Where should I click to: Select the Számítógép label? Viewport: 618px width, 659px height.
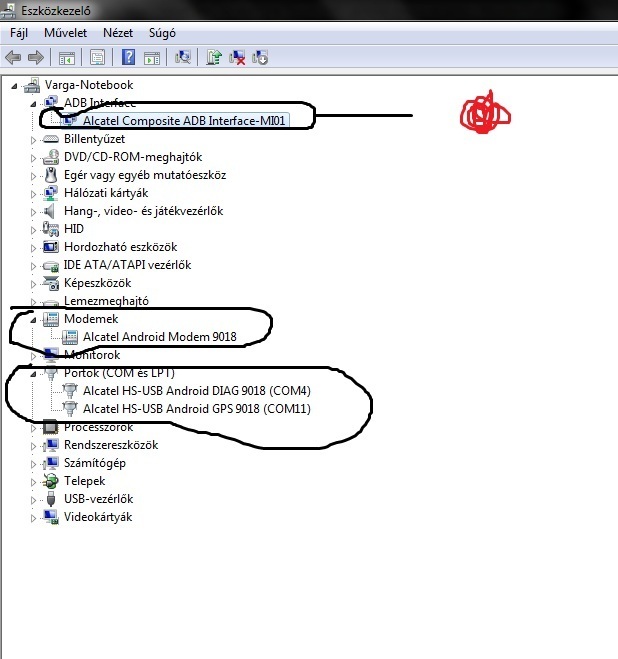pos(95,463)
